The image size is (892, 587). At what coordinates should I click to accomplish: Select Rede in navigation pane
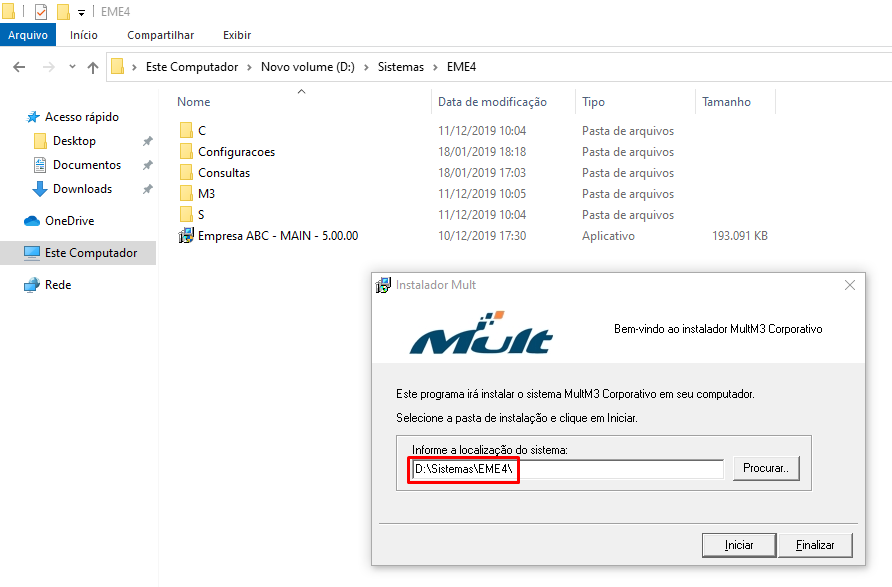click(x=58, y=285)
